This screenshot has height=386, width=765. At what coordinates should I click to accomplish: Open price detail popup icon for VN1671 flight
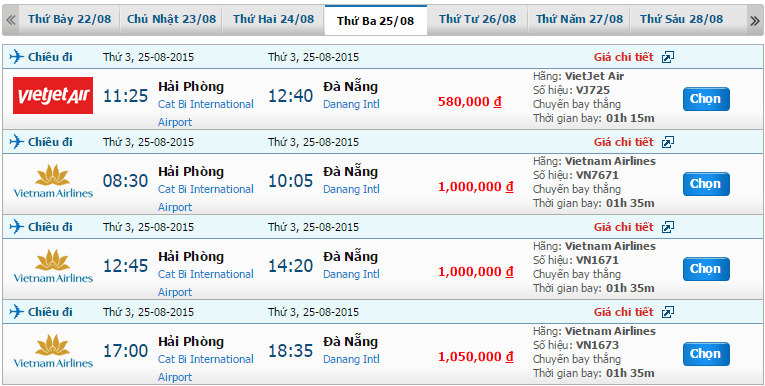tap(667, 227)
